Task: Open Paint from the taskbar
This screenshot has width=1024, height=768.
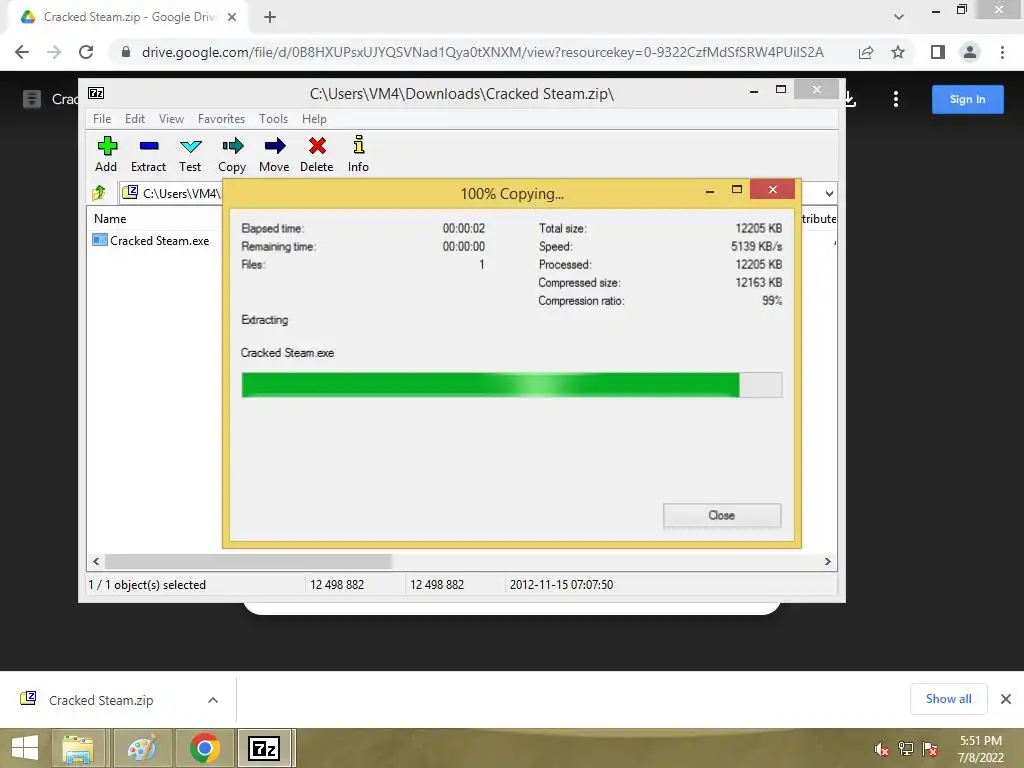Action: (x=142, y=748)
